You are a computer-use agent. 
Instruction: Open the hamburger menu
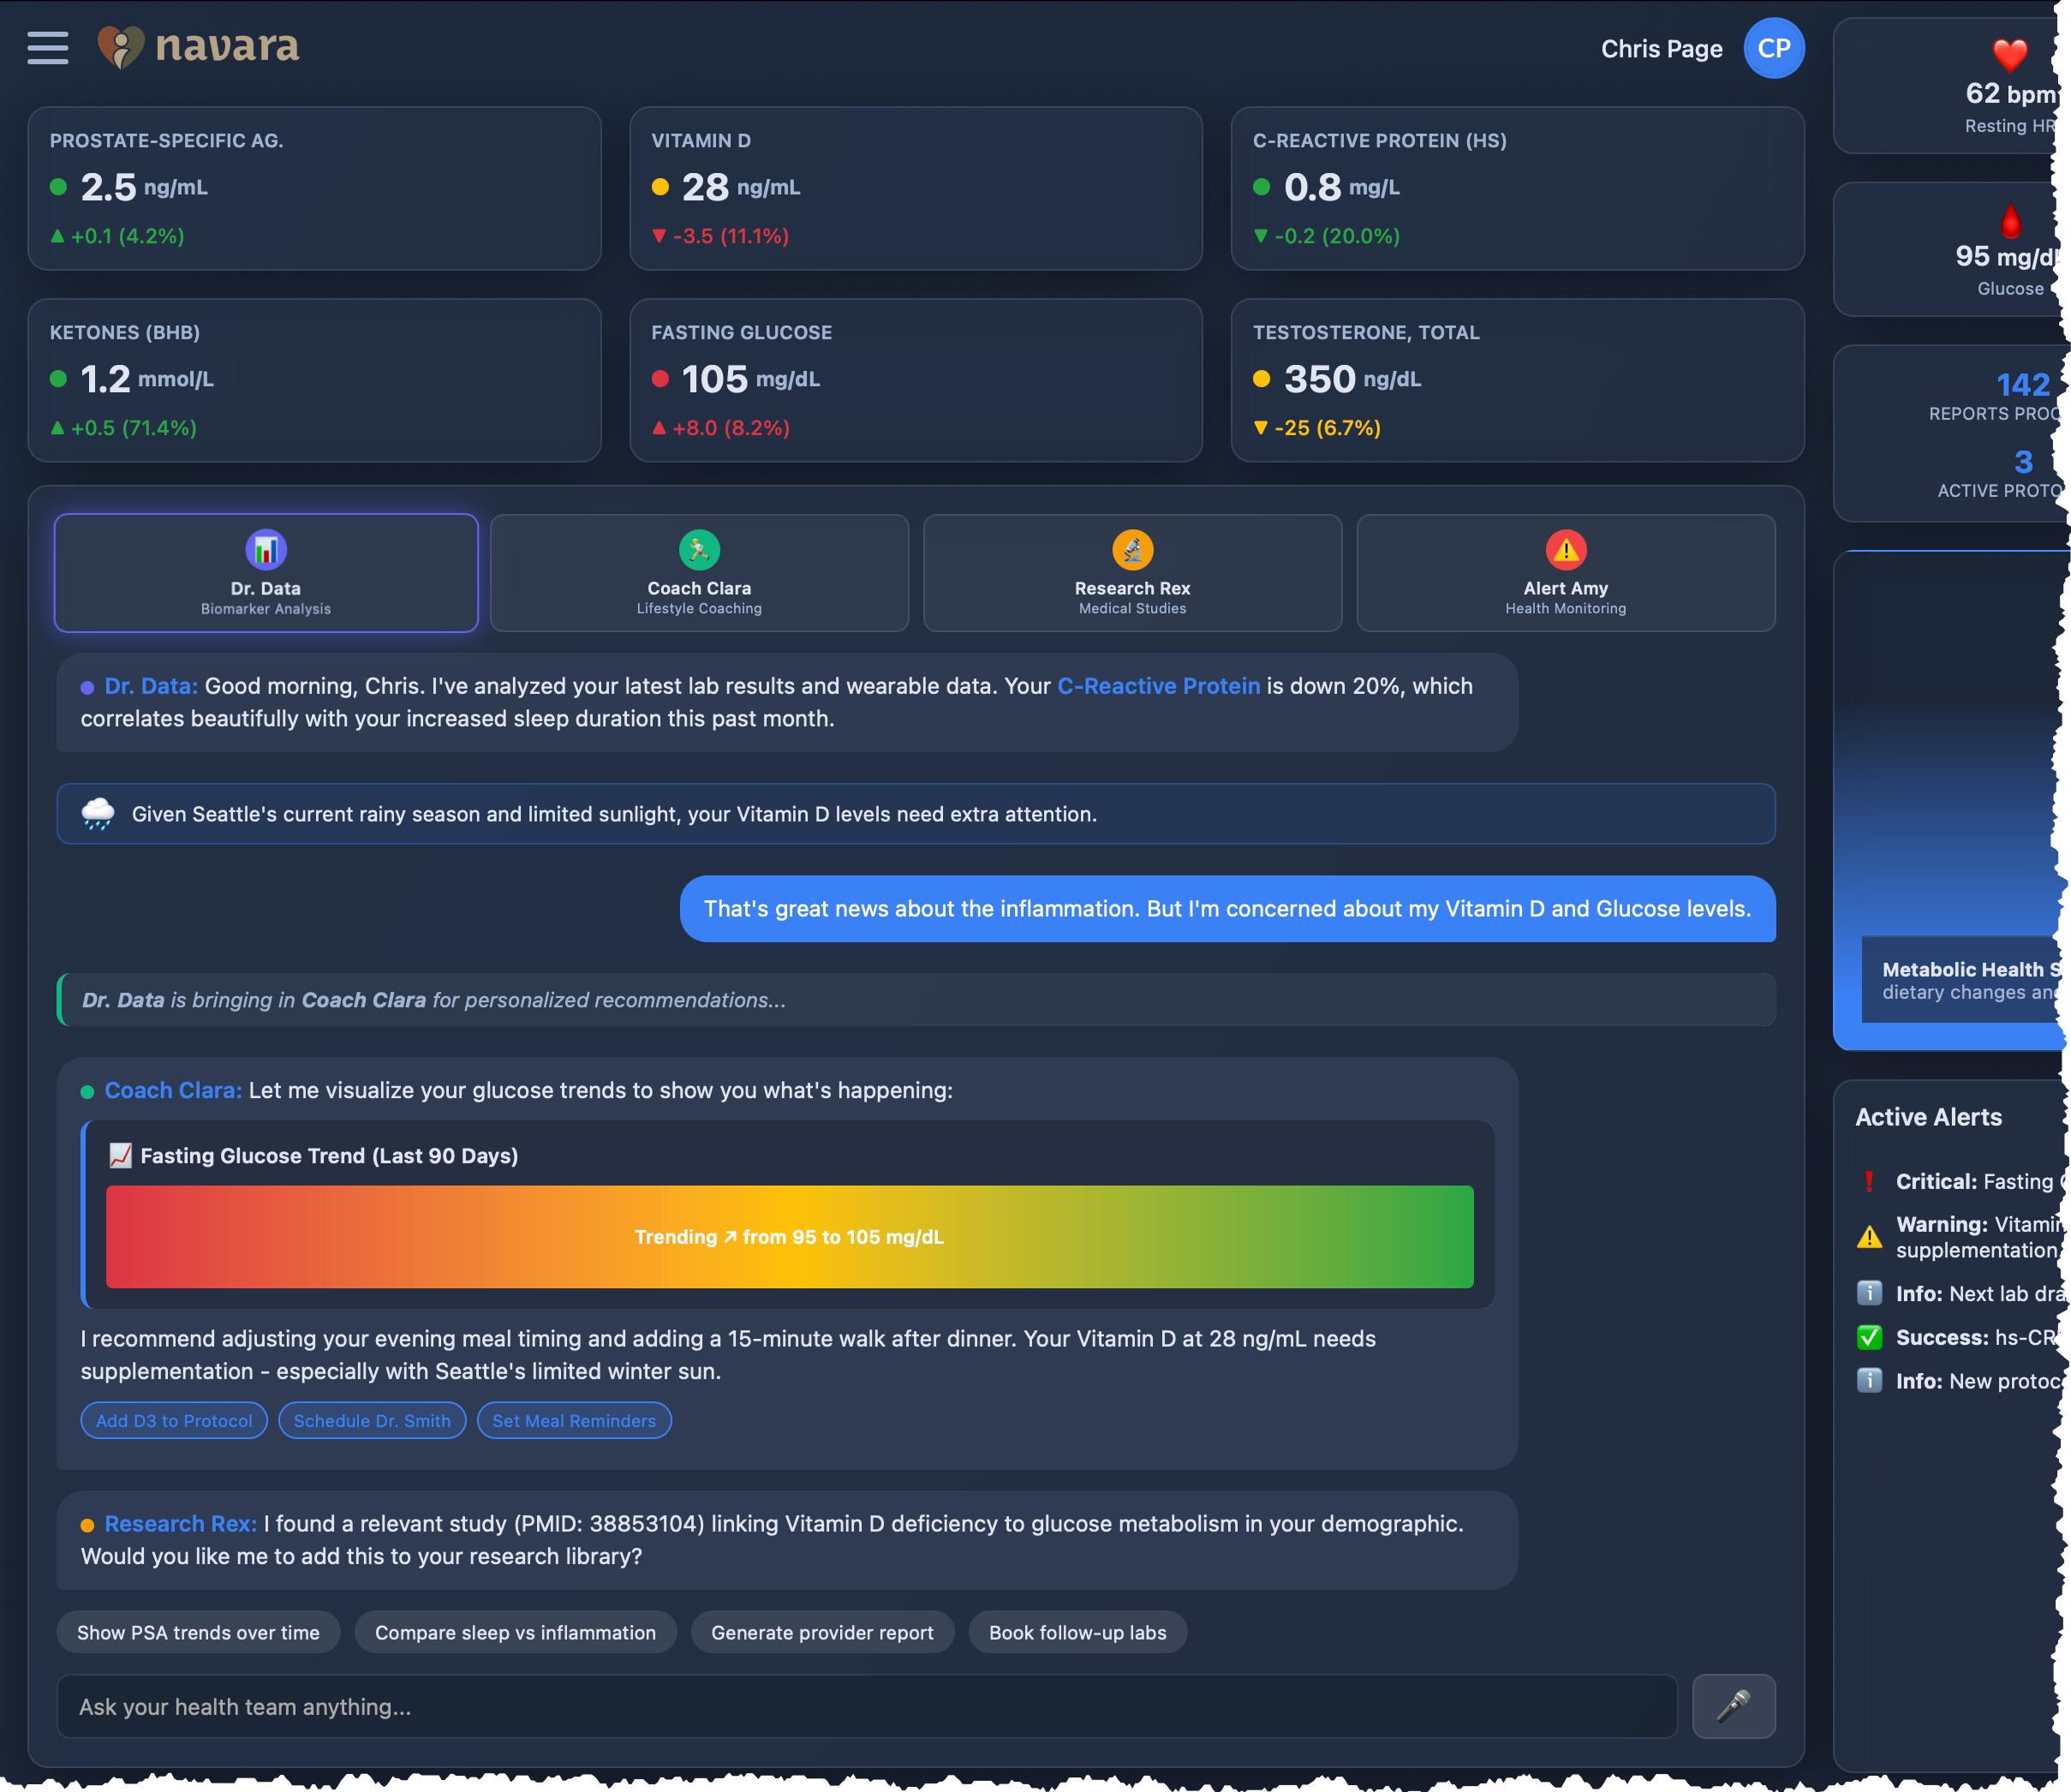pyautogui.click(x=48, y=48)
